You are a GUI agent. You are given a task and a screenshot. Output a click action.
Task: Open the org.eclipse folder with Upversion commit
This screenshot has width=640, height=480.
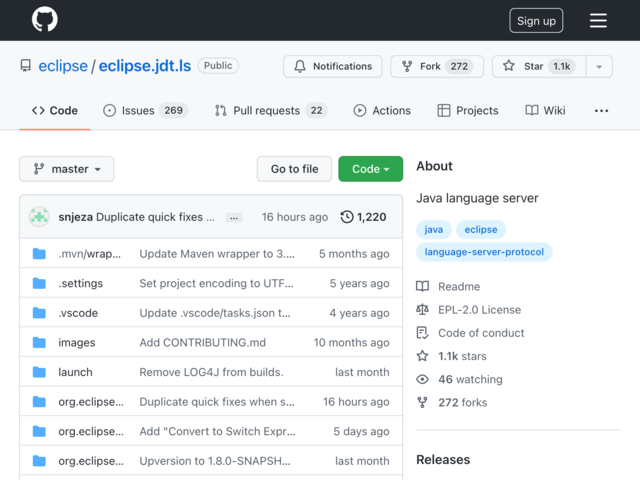pyautogui.click(x=91, y=461)
